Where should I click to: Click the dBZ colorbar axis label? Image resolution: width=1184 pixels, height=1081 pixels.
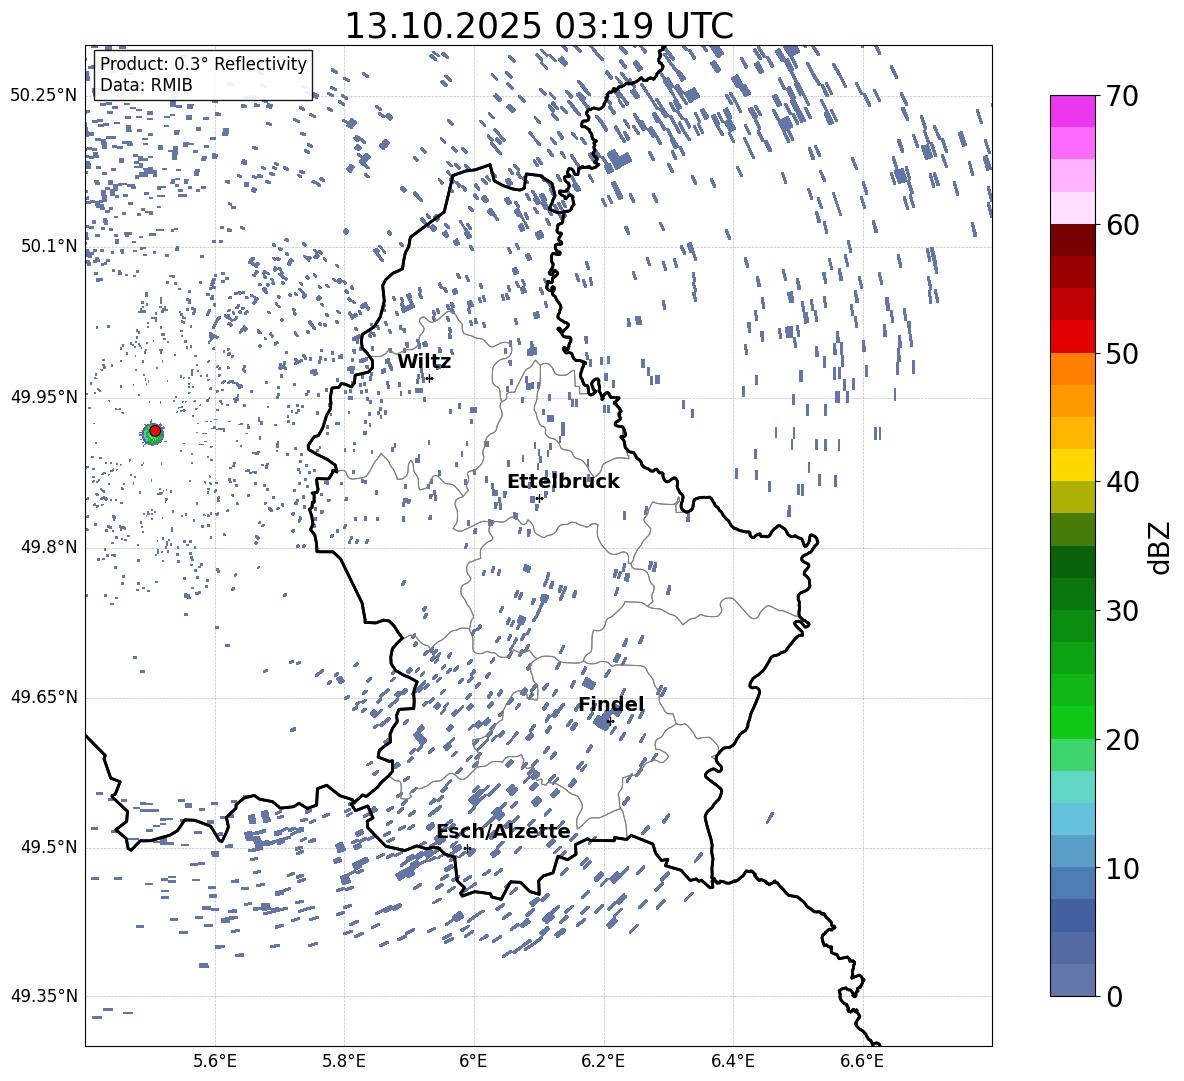(x=1160, y=547)
